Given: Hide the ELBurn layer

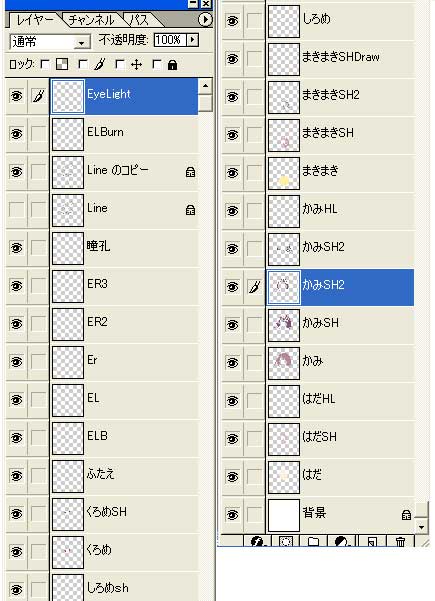Looking at the screenshot, I should pyautogui.click(x=16, y=134).
